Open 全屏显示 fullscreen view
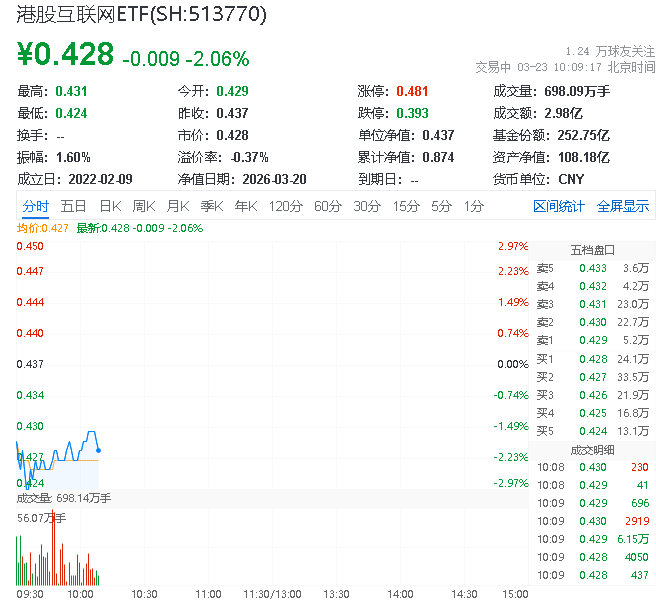Viewport: 656px width, 613px height. (x=623, y=206)
